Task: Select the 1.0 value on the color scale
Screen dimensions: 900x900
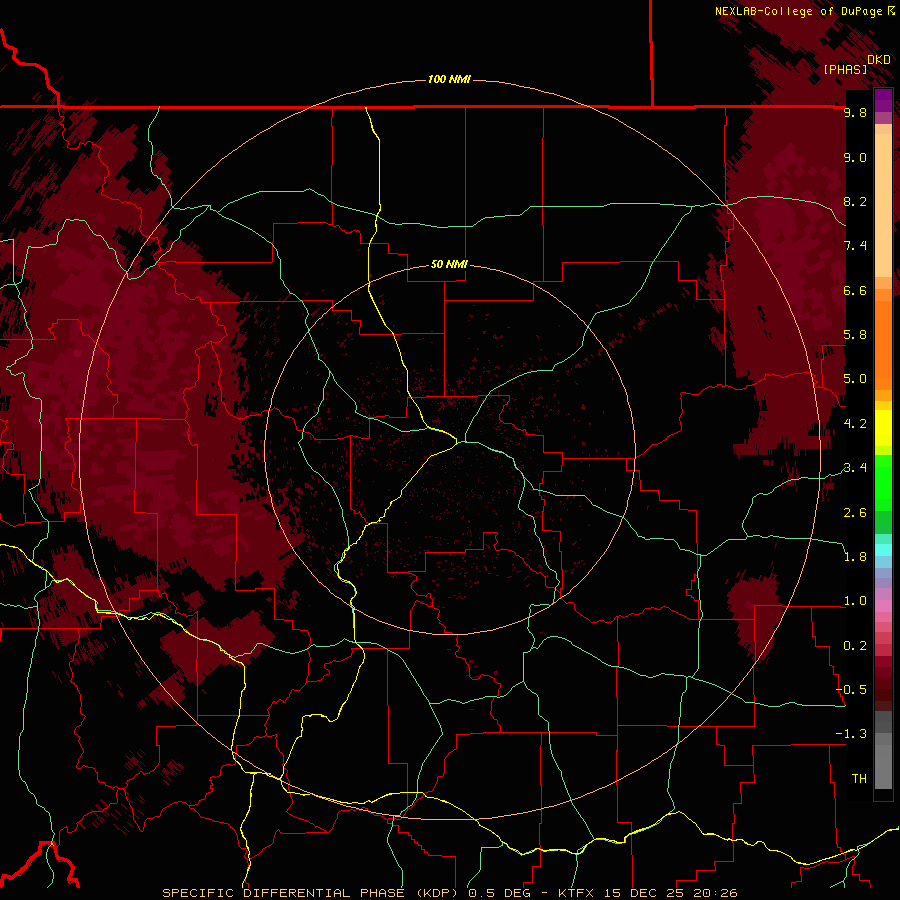Action: pyautogui.click(x=855, y=601)
